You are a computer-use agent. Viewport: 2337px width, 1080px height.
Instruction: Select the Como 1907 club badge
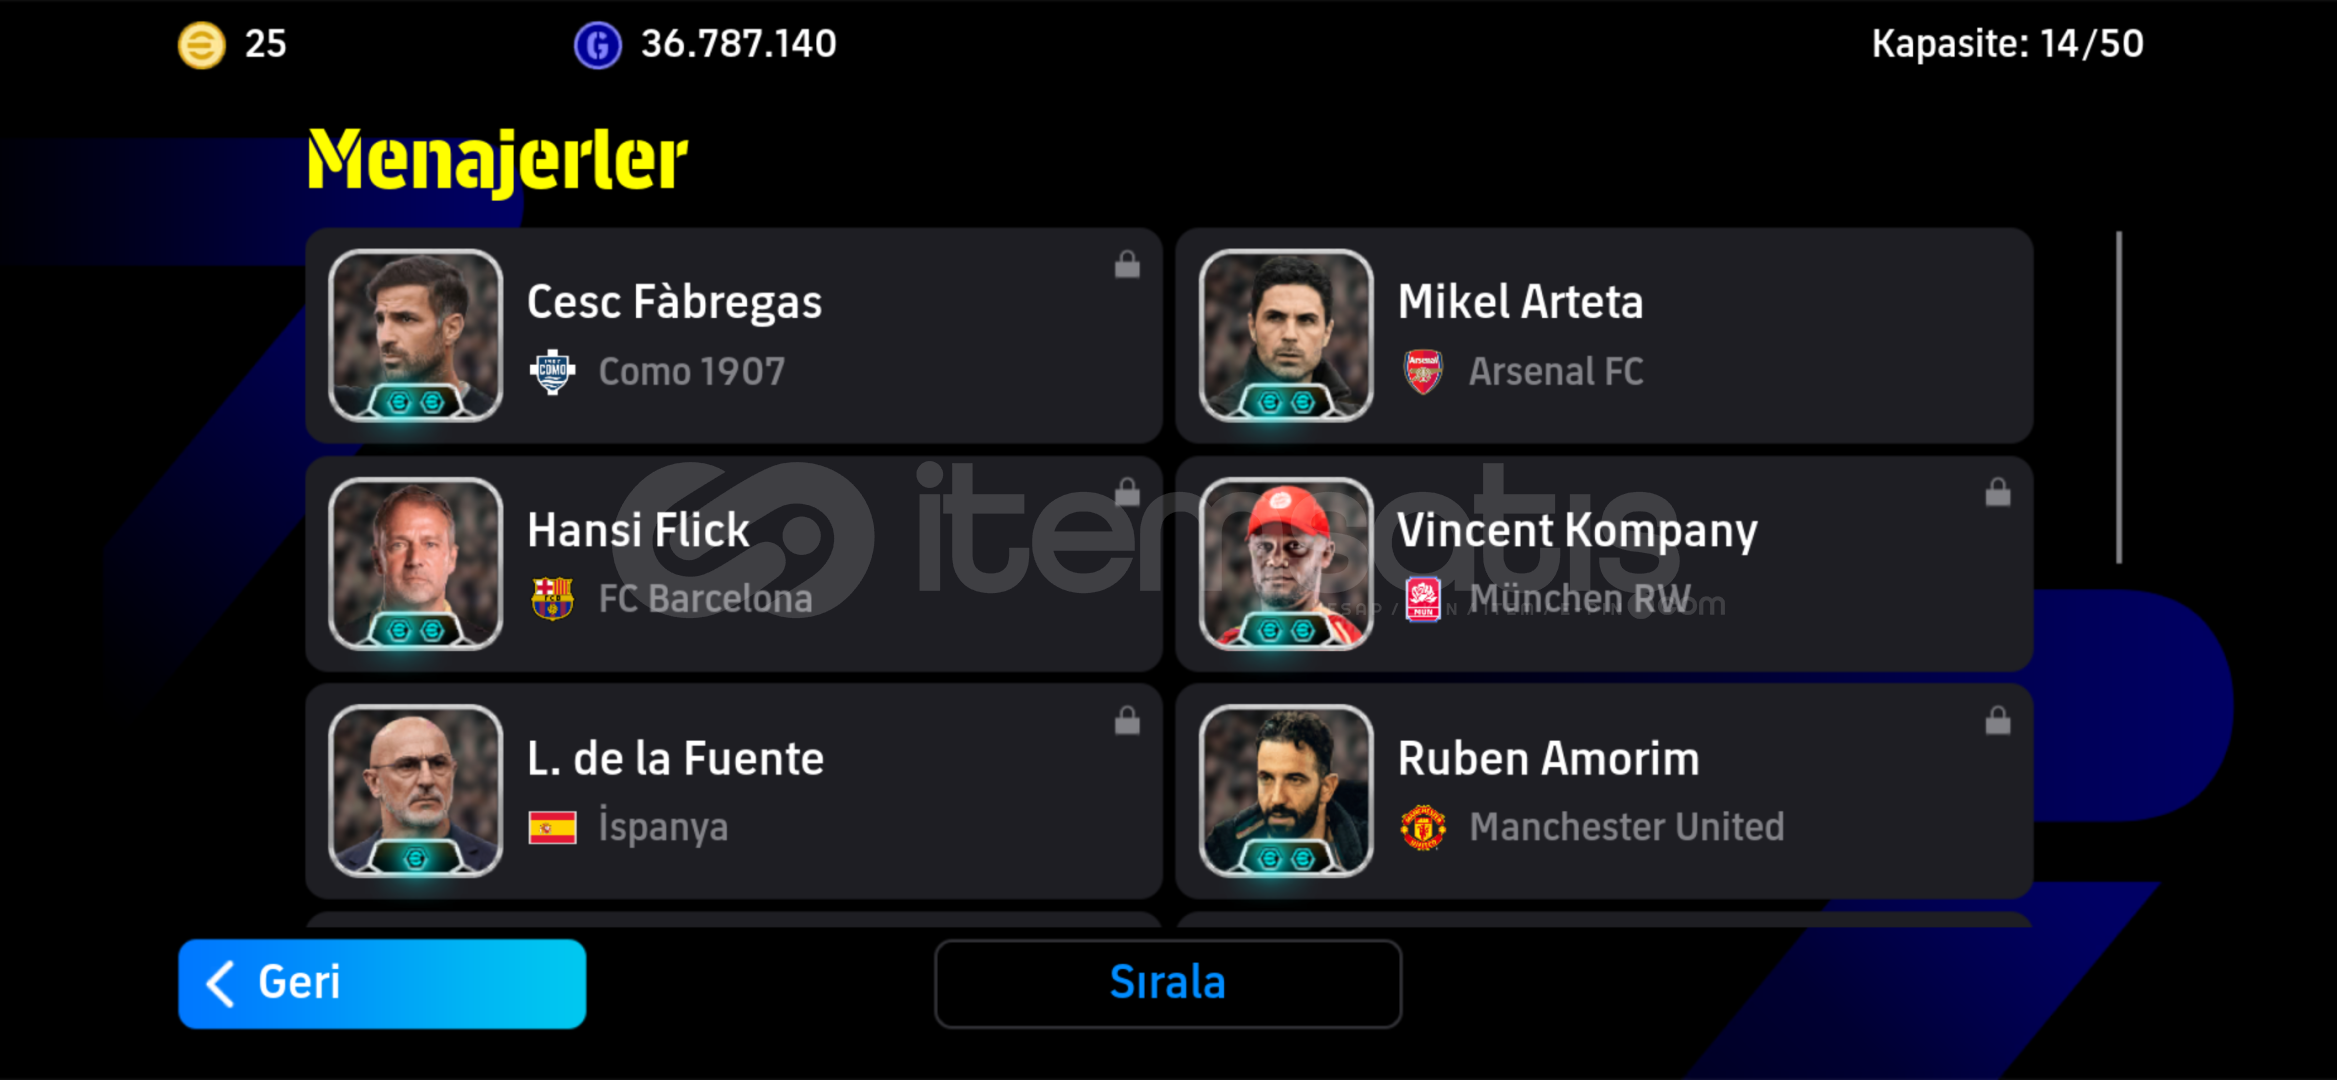point(552,372)
